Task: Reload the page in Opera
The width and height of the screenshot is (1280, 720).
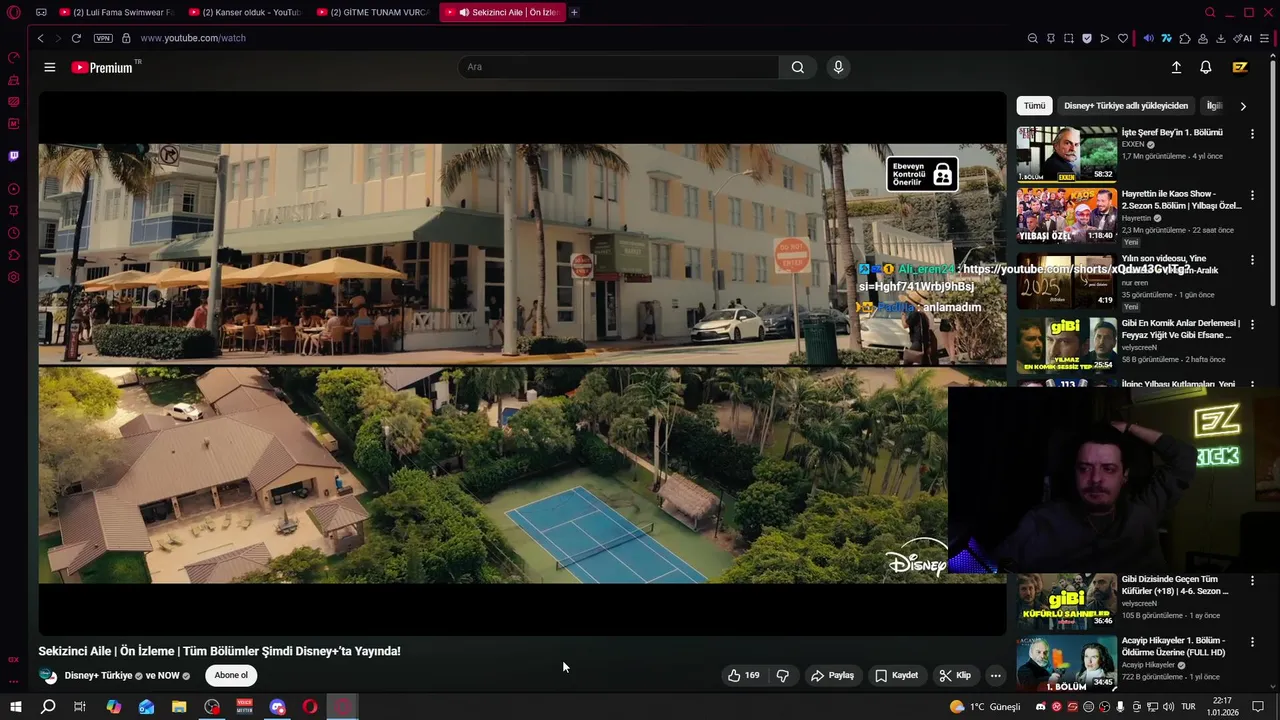Action: click(x=76, y=38)
